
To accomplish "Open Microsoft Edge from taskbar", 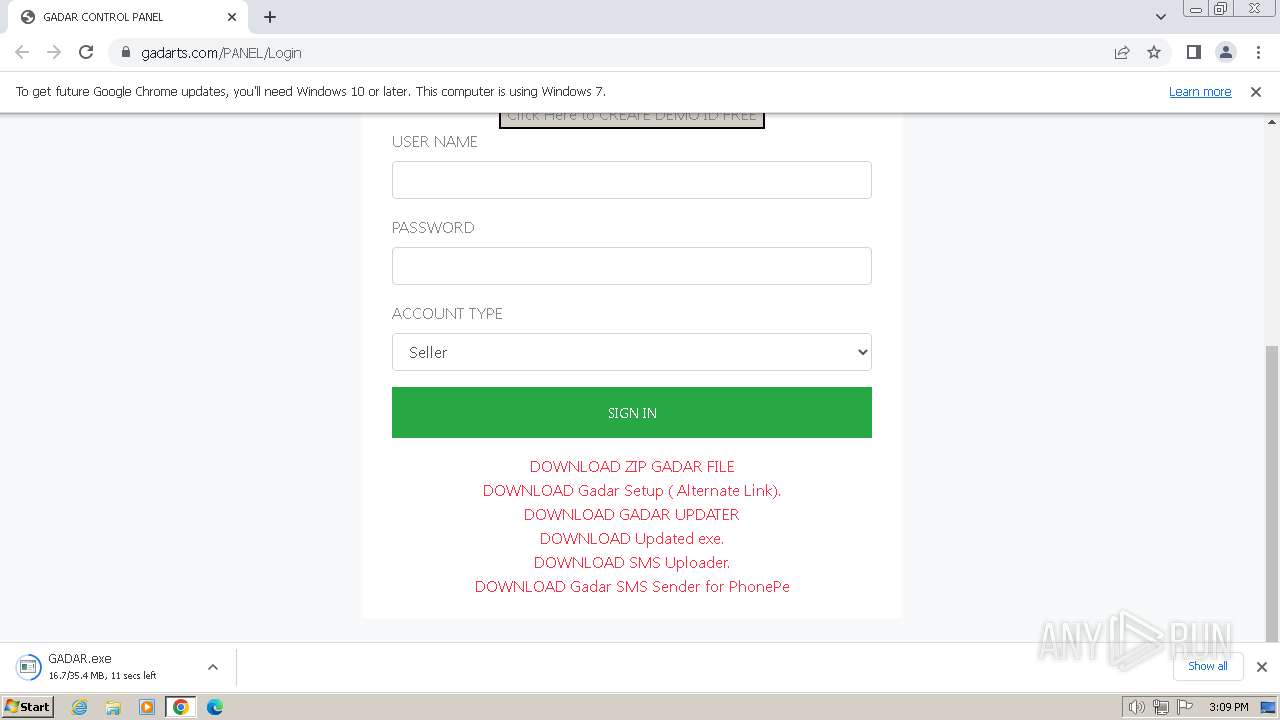I will point(215,707).
